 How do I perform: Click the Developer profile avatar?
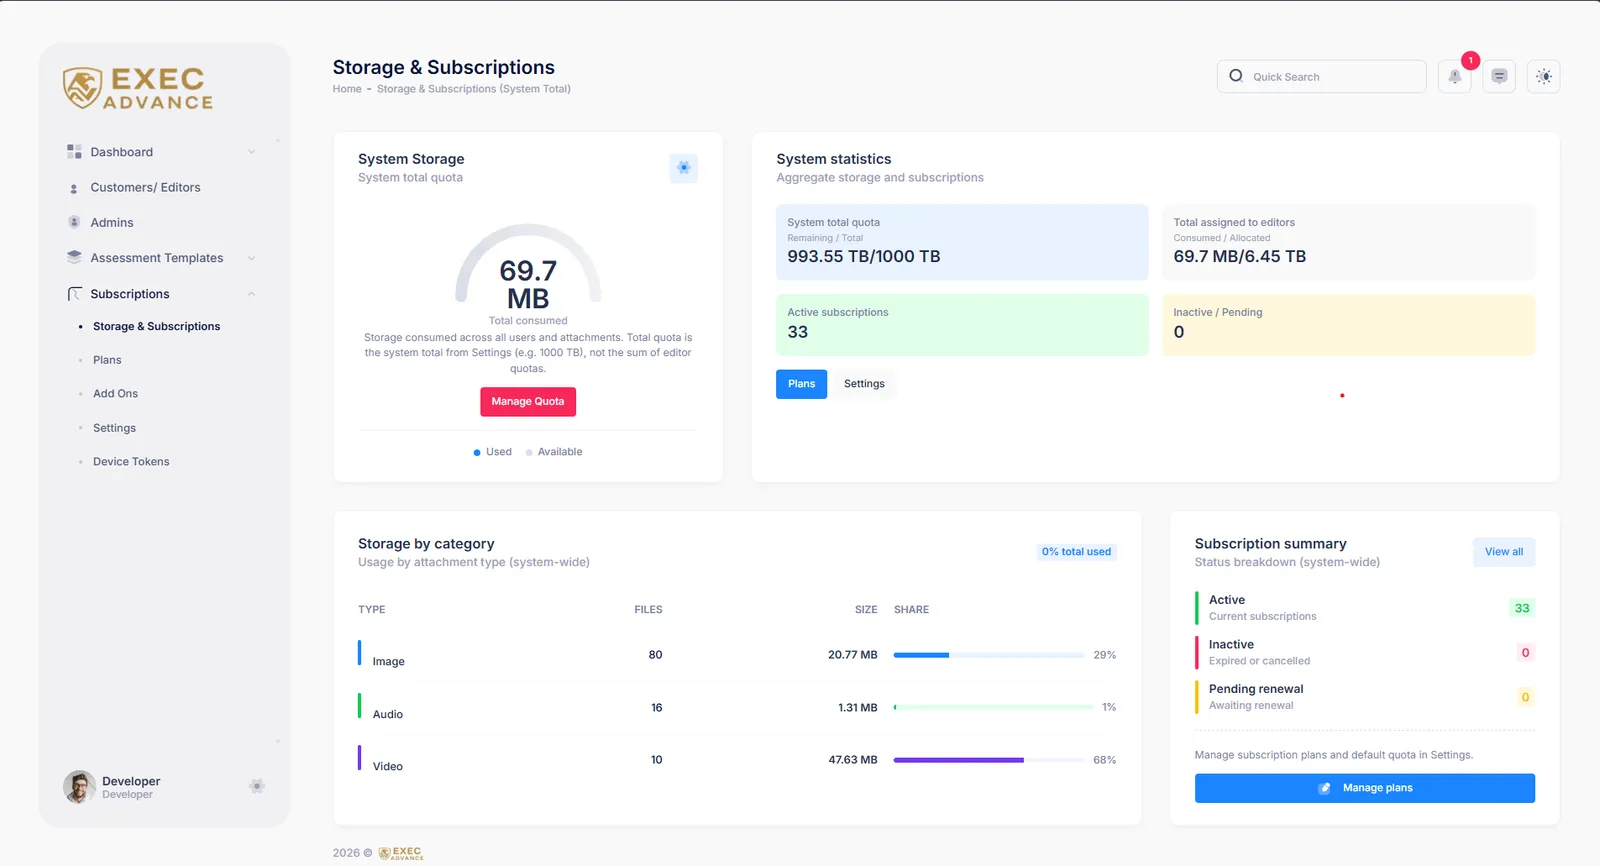[x=80, y=787]
